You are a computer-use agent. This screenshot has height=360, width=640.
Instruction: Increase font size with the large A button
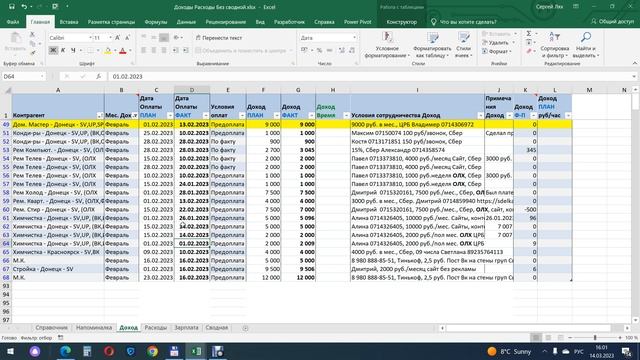(118, 38)
